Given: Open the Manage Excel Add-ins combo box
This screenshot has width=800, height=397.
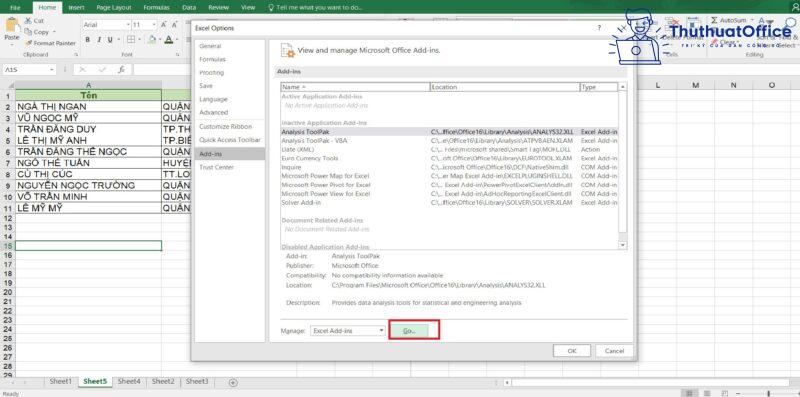Looking at the screenshot, I should [x=347, y=331].
